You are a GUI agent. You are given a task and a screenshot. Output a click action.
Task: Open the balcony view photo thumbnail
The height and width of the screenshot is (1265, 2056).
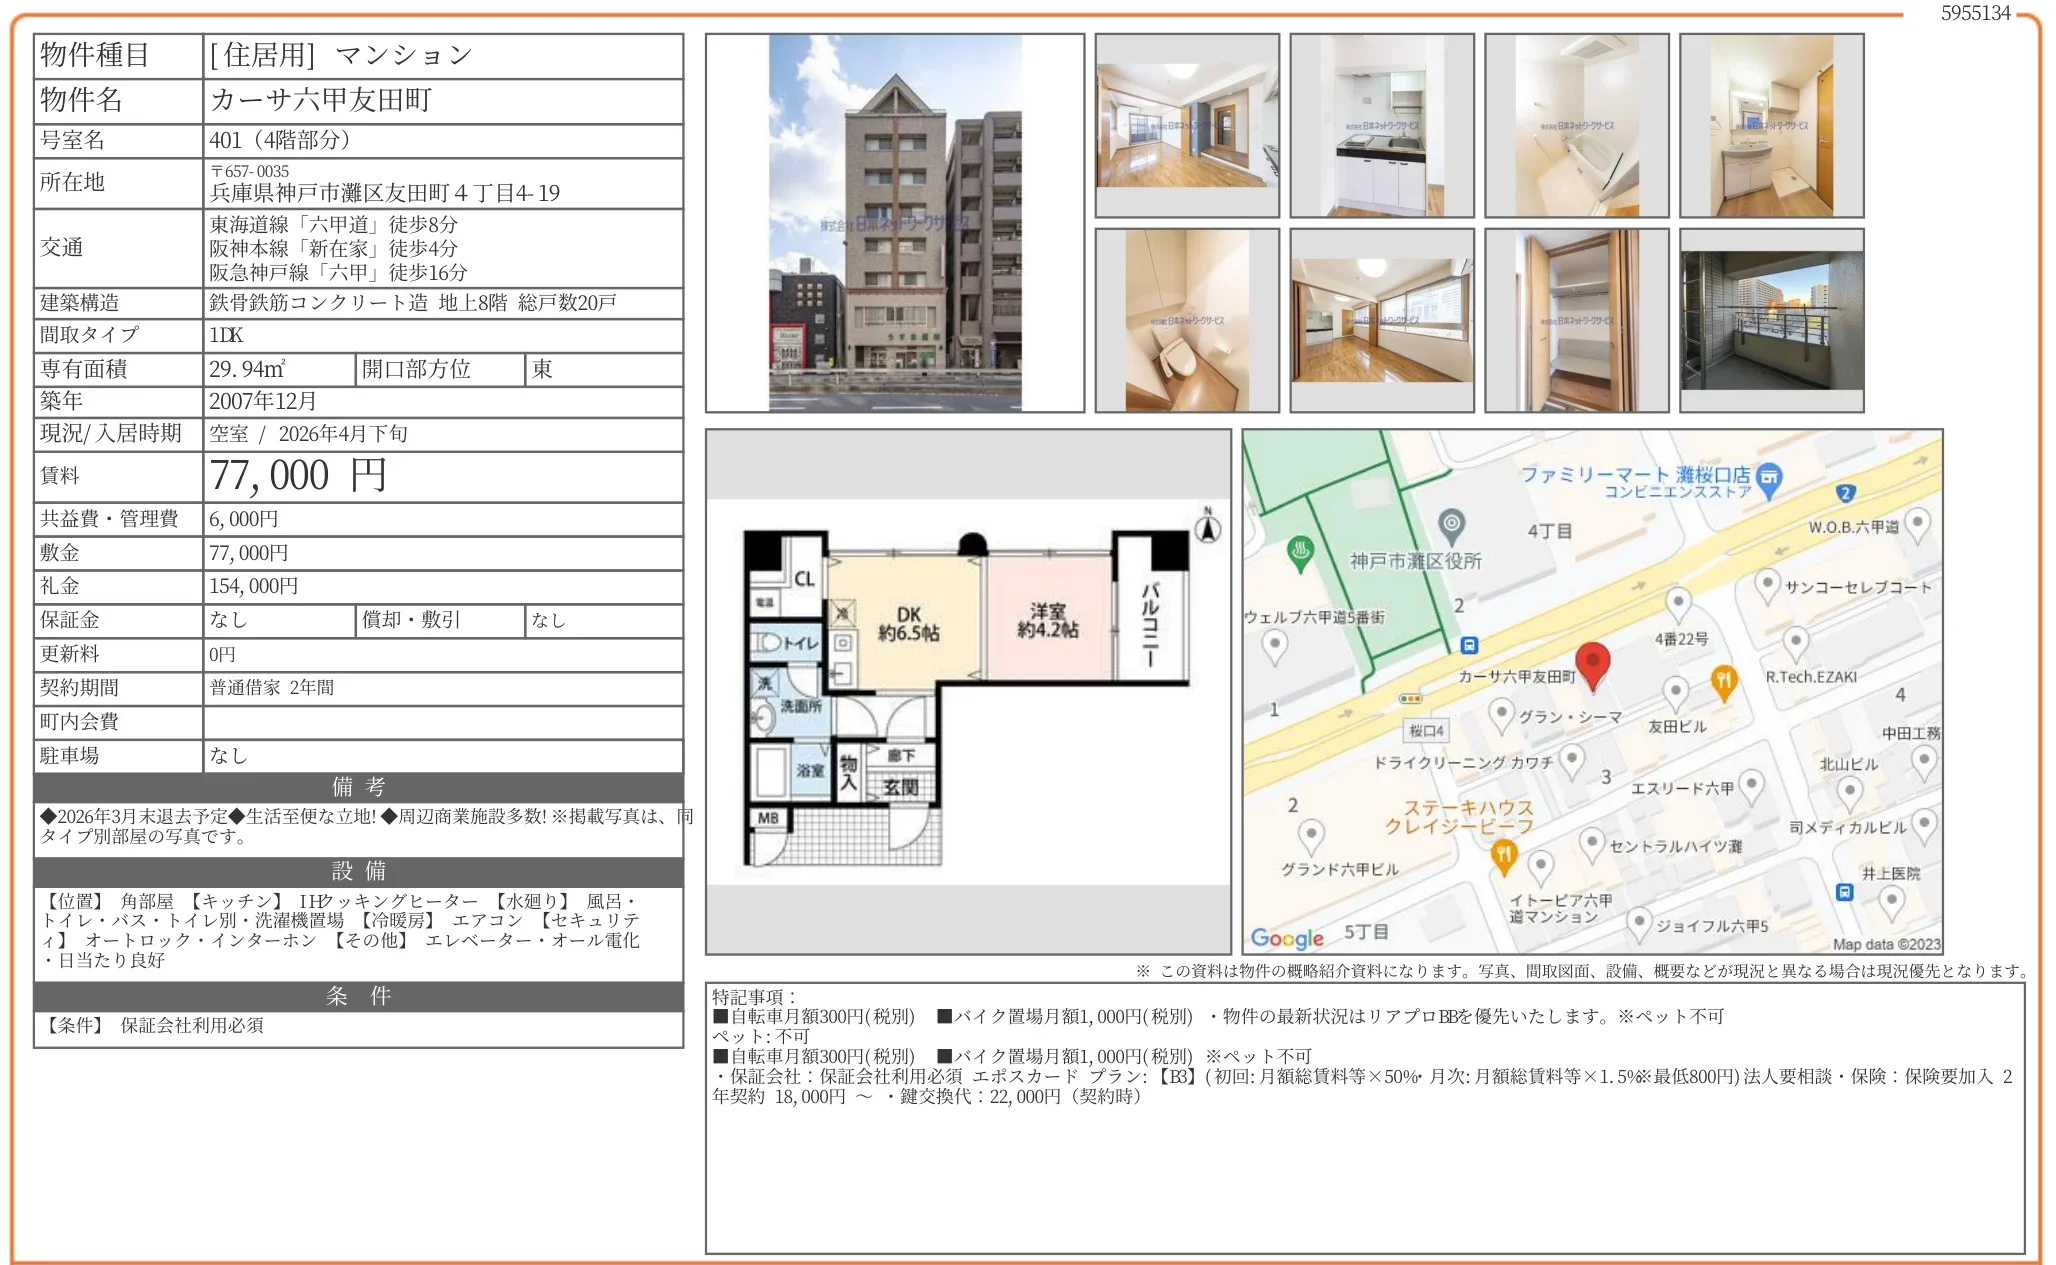(x=1771, y=320)
